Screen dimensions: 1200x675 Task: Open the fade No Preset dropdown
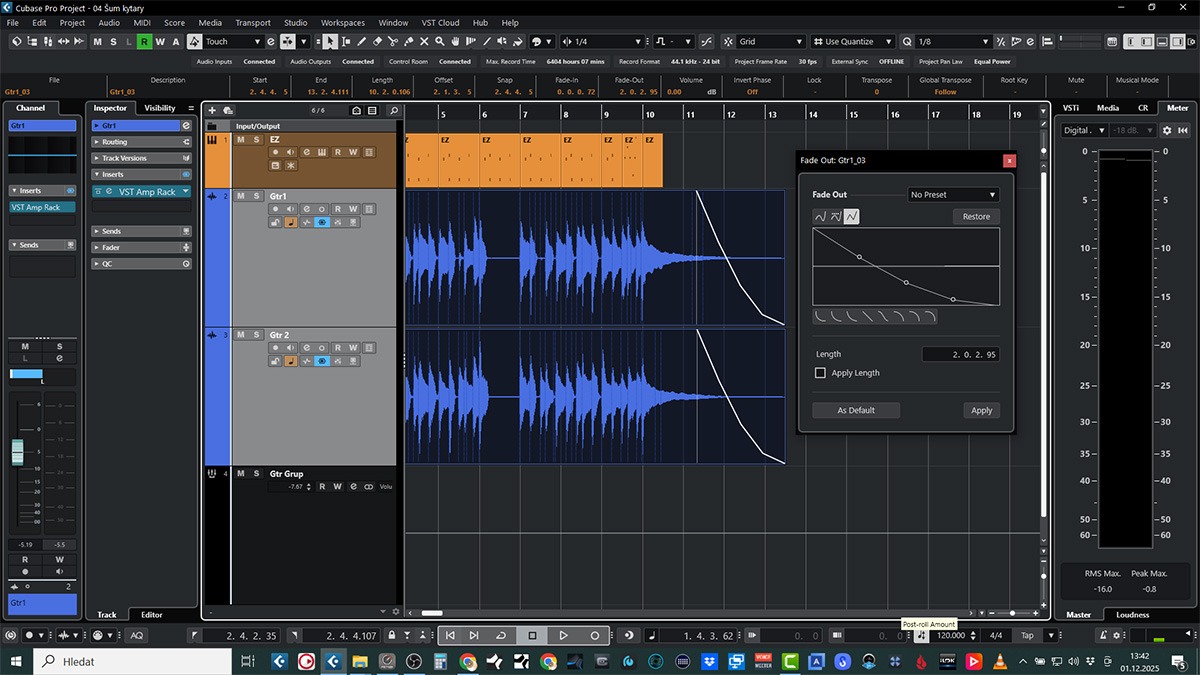(953, 195)
